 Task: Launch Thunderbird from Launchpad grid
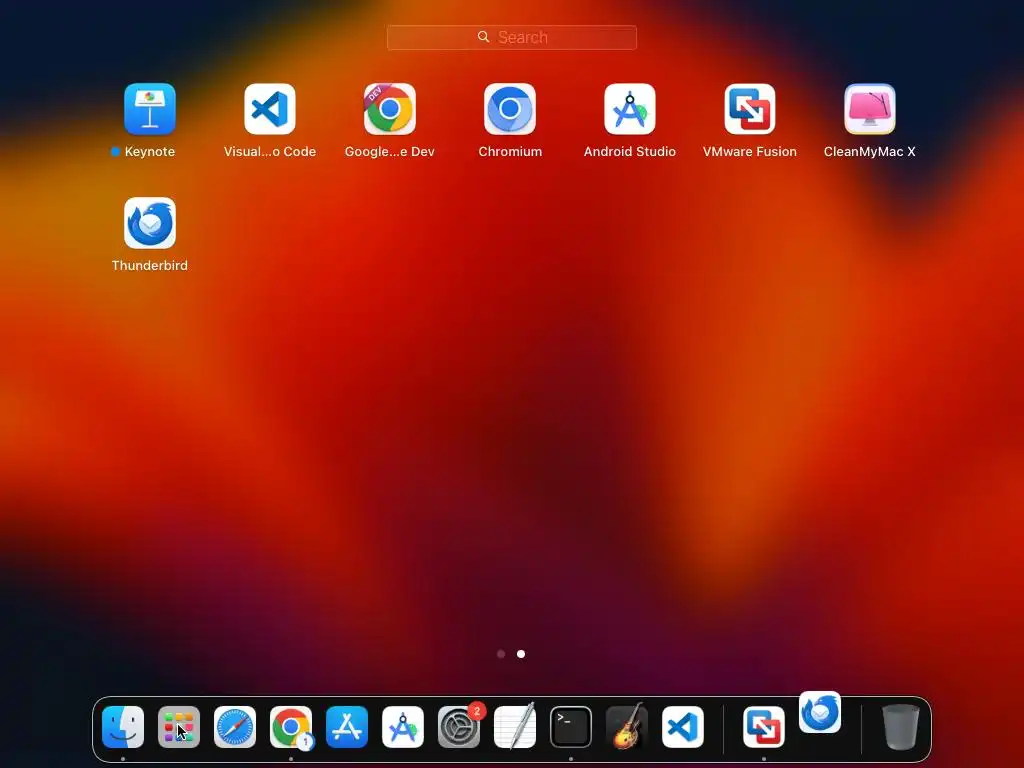coord(150,223)
